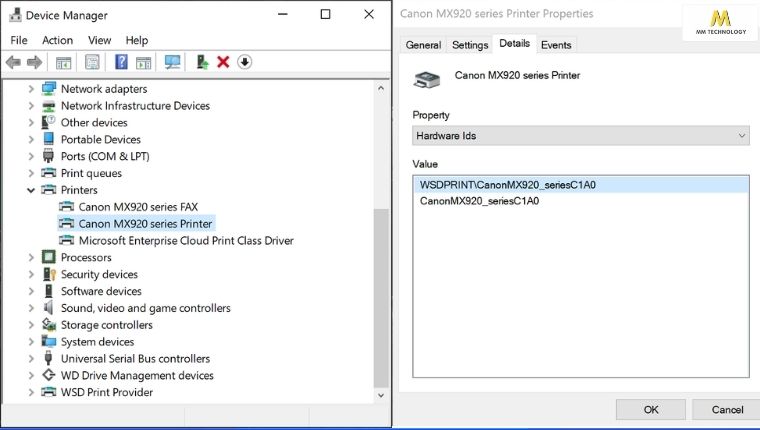Click OK in Printer Properties
The height and width of the screenshot is (430, 760).
pyautogui.click(x=650, y=410)
